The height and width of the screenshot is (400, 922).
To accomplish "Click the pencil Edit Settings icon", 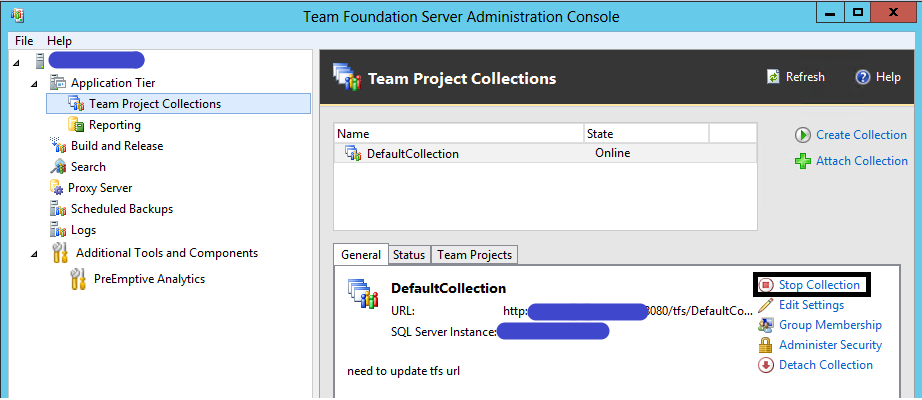I will (x=766, y=305).
